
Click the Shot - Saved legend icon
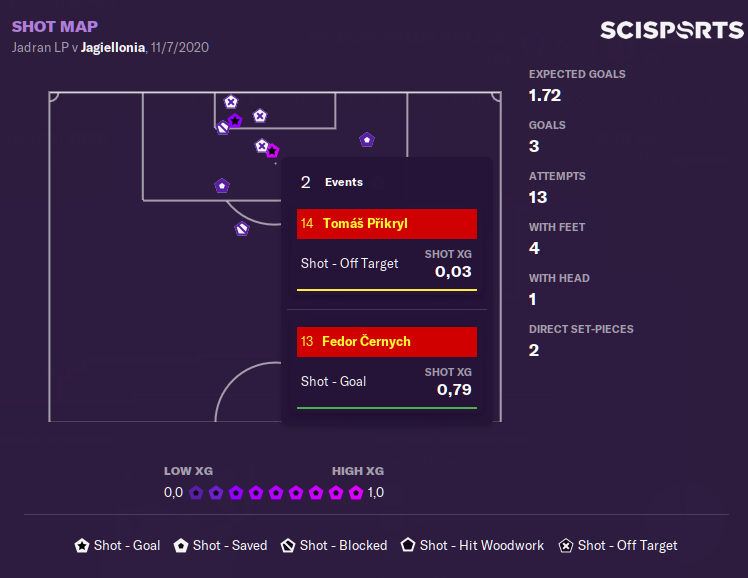pyautogui.click(x=181, y=545)
